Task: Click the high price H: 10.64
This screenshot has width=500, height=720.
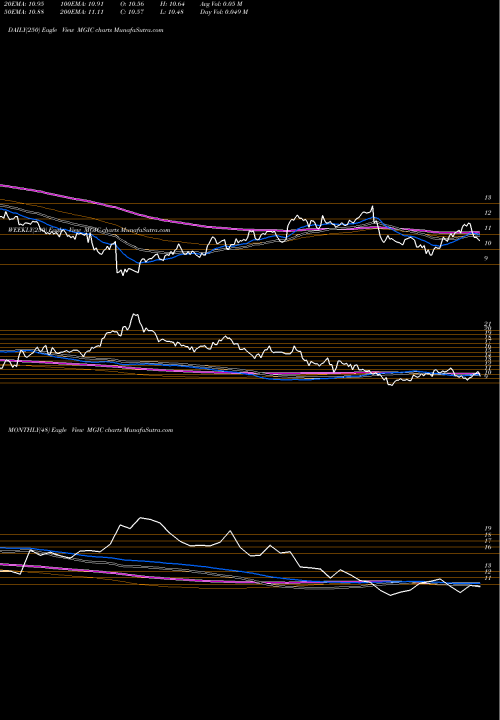Action: (x=171, y=4)
